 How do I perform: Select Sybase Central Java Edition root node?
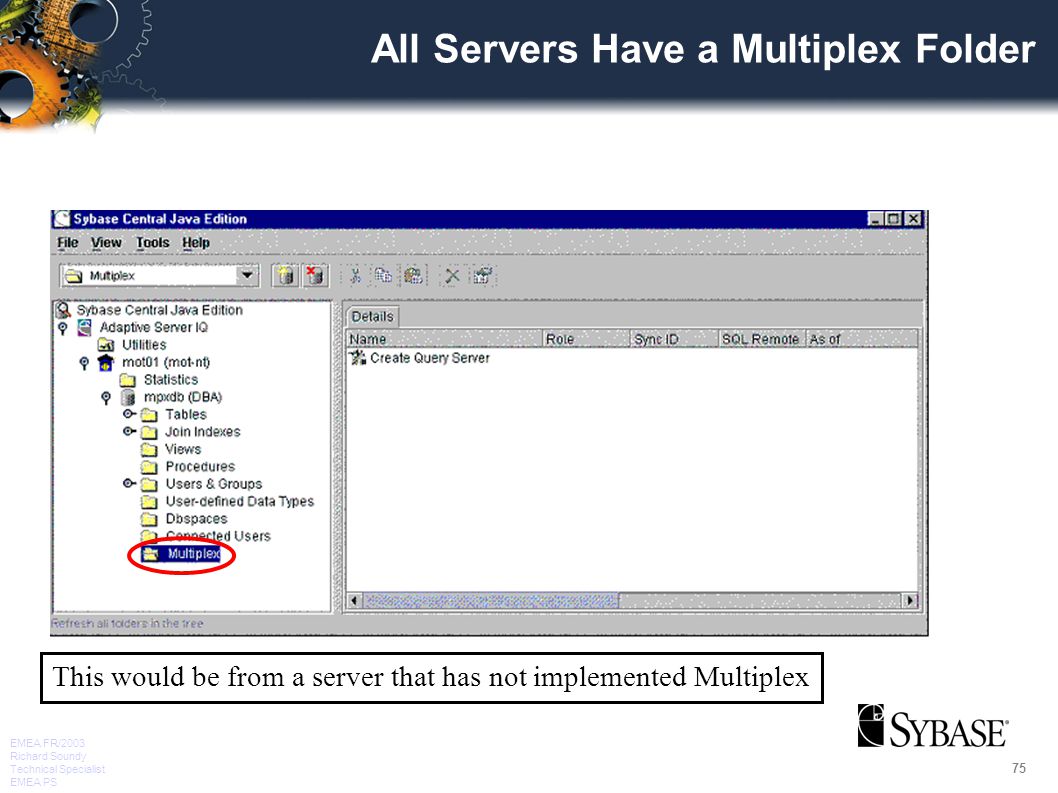(159, 310)
